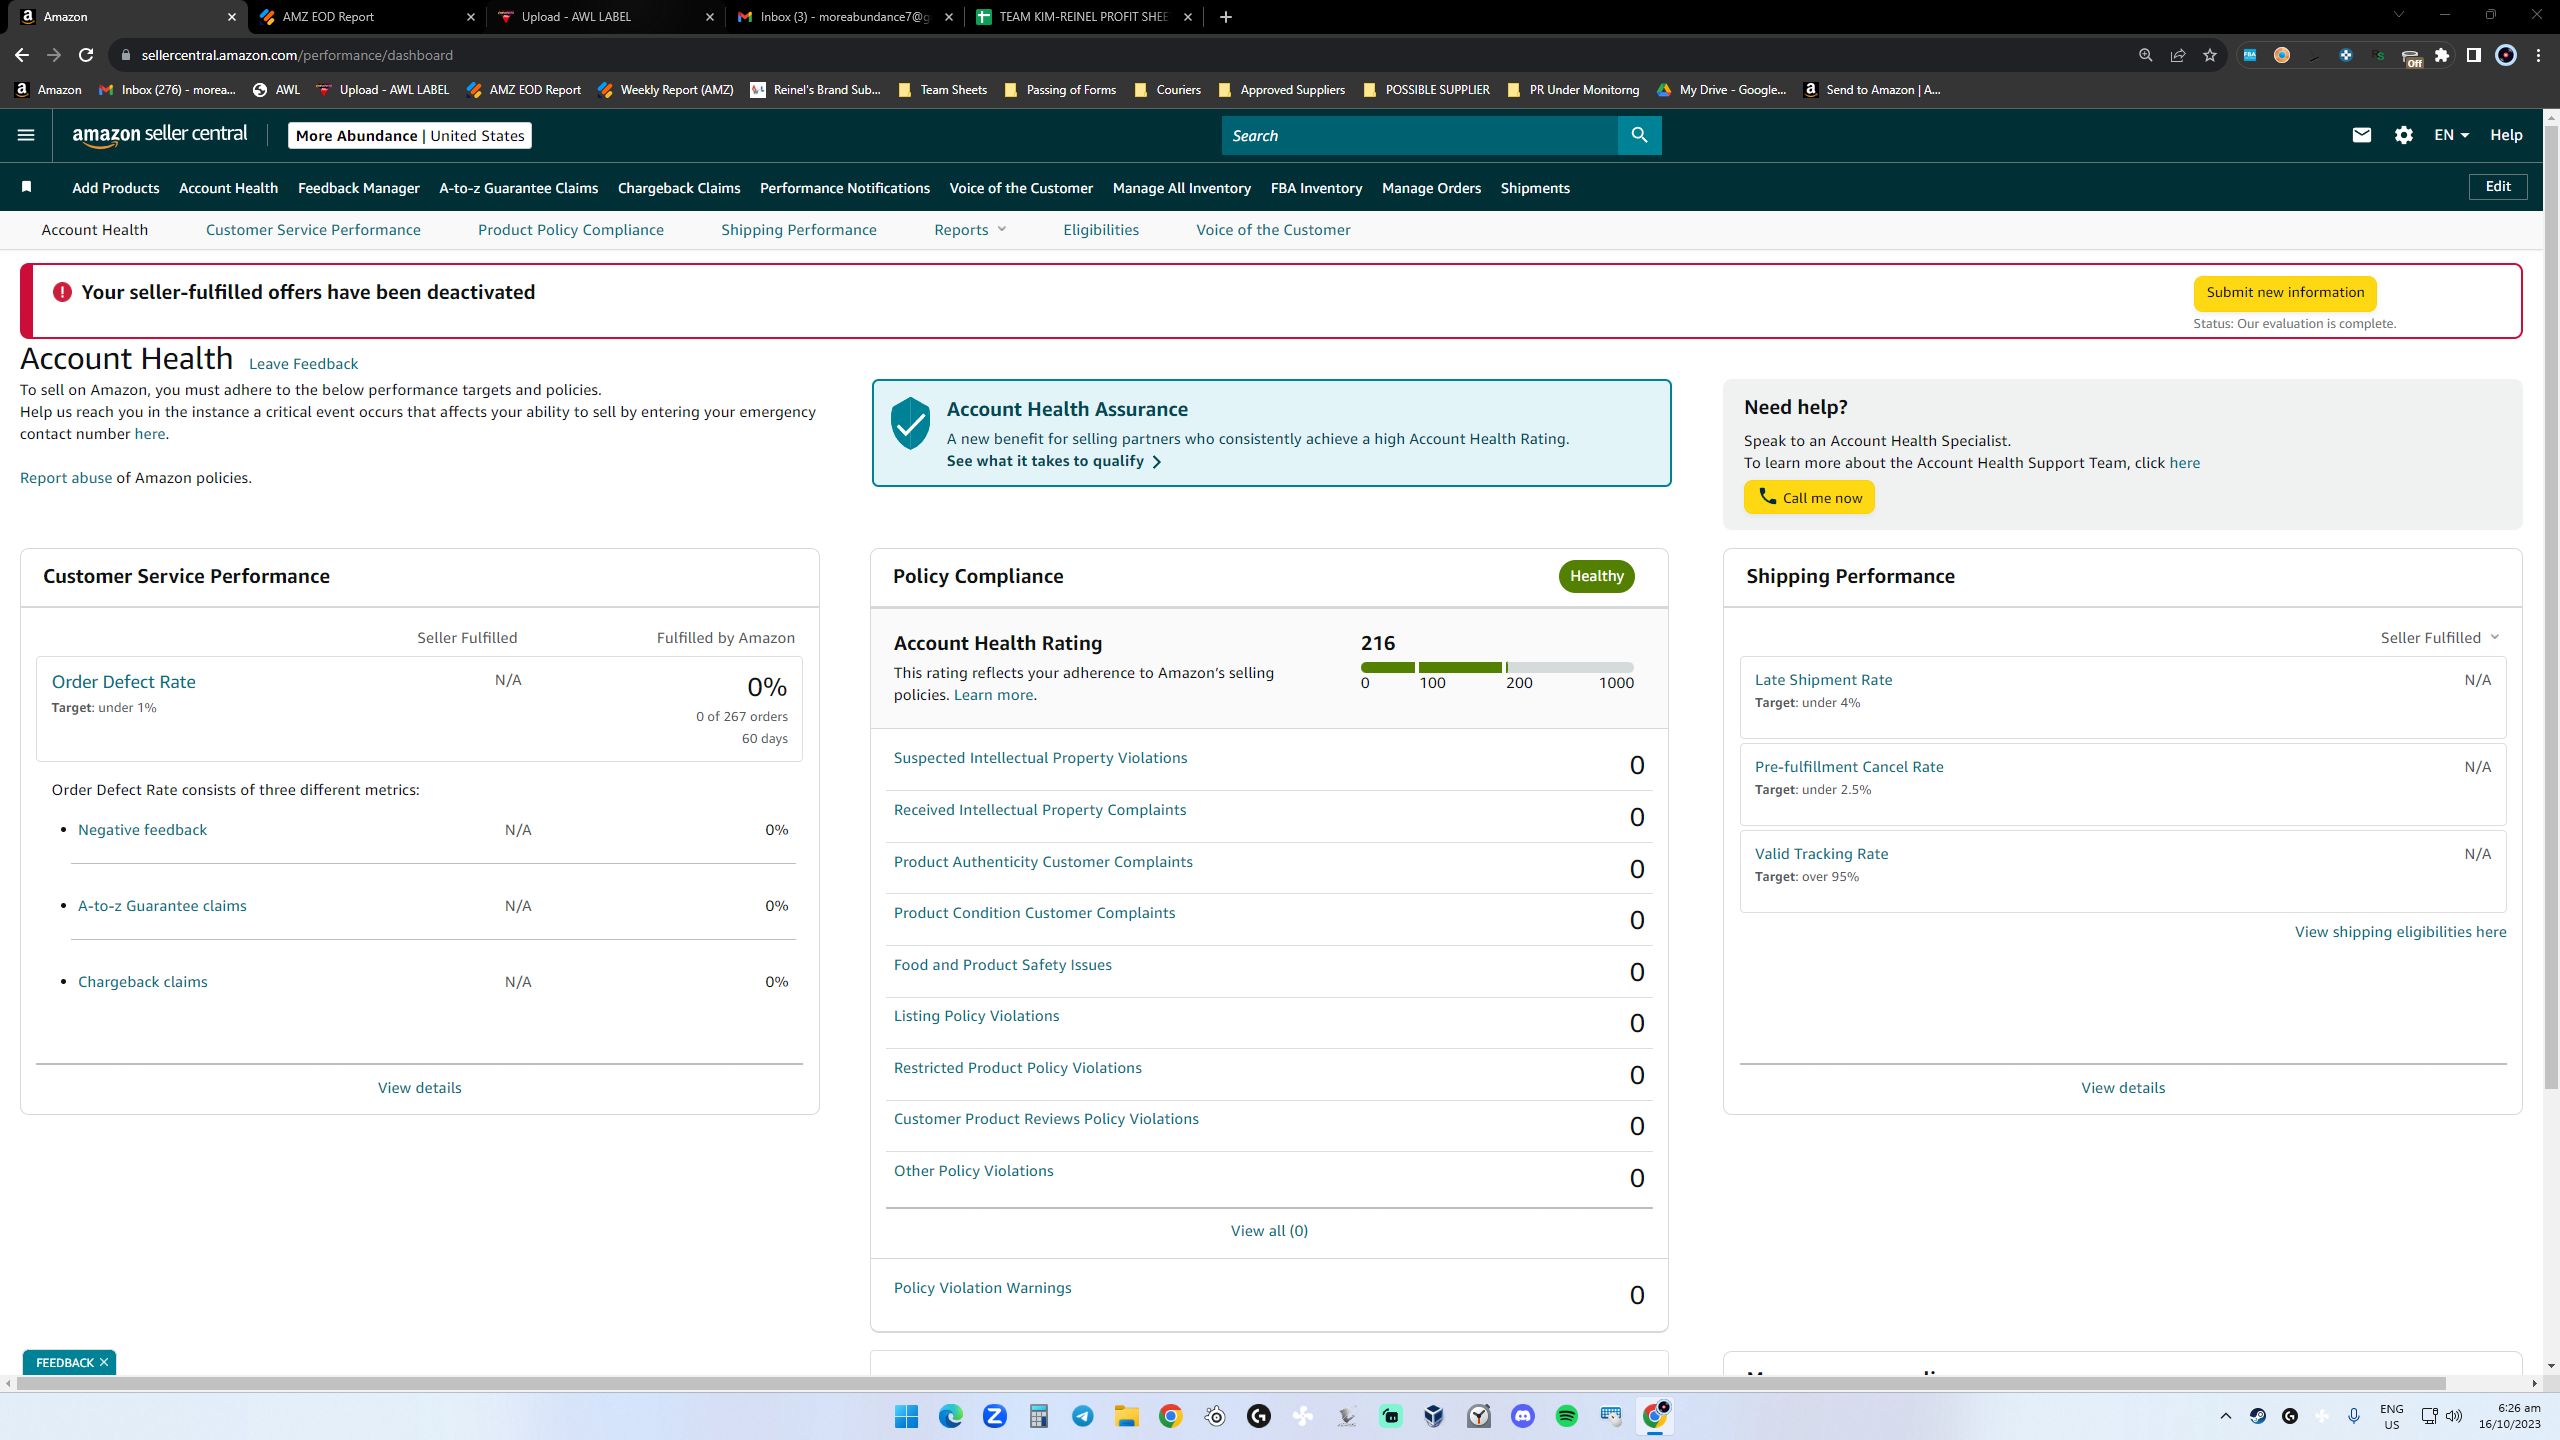Screen dimensions: 2560x1440
Task: Open Manage Orders from the nav bar
Action: 1431,188
